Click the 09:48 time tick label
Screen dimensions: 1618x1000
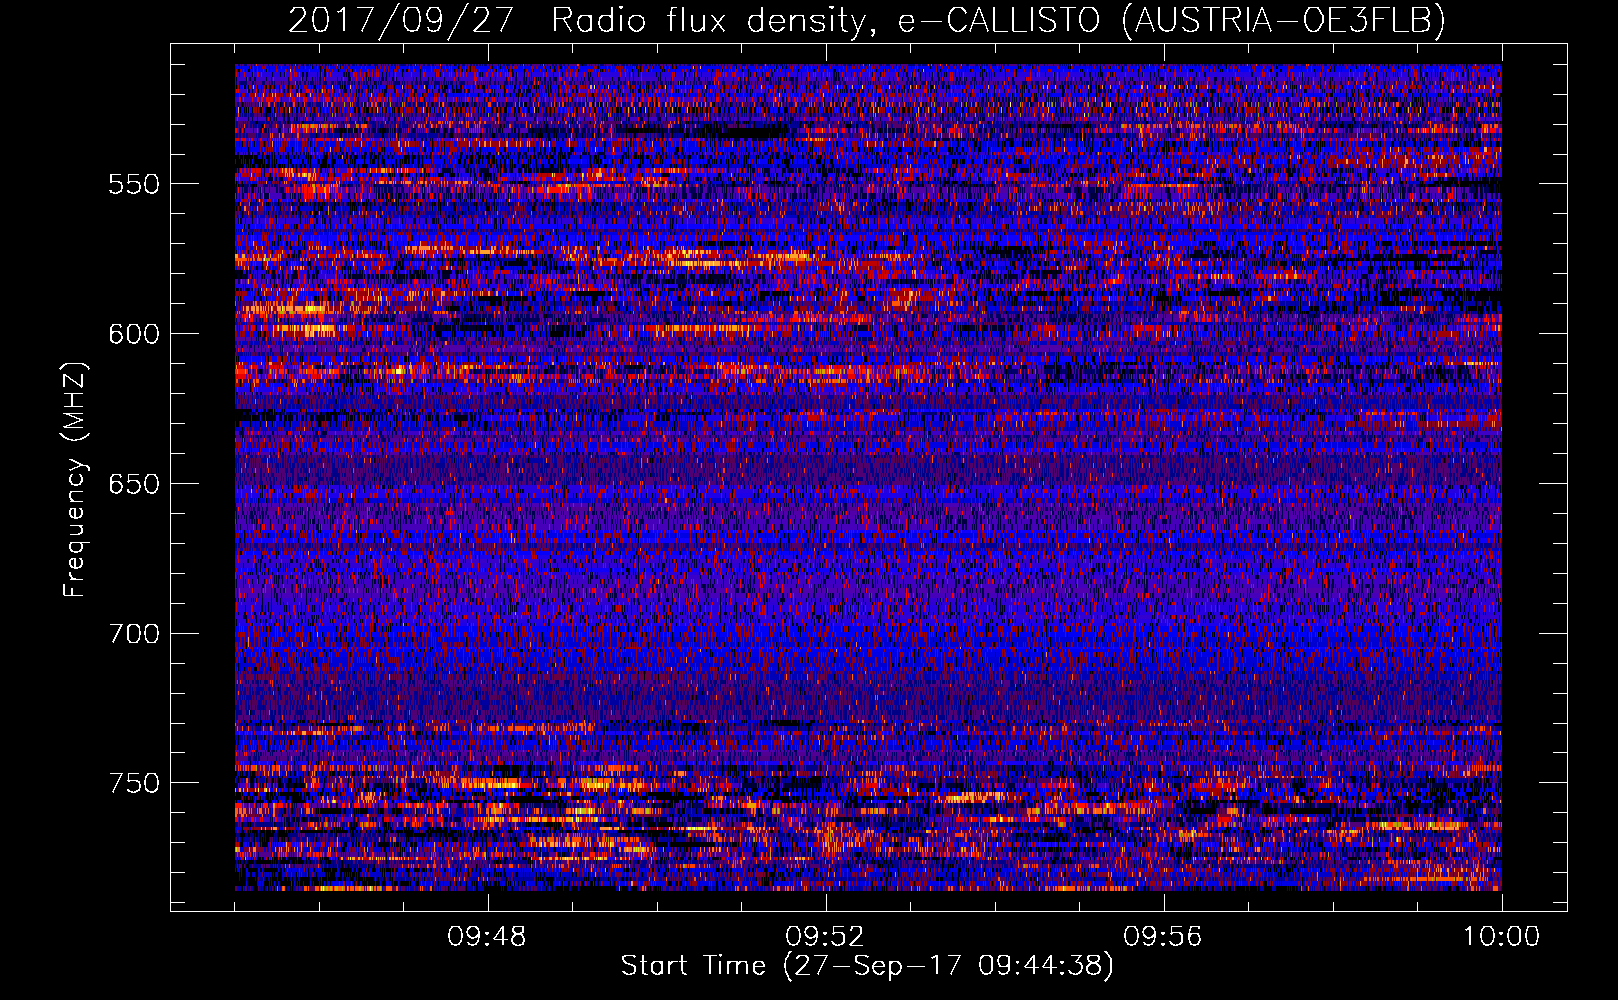coord(487,937)
